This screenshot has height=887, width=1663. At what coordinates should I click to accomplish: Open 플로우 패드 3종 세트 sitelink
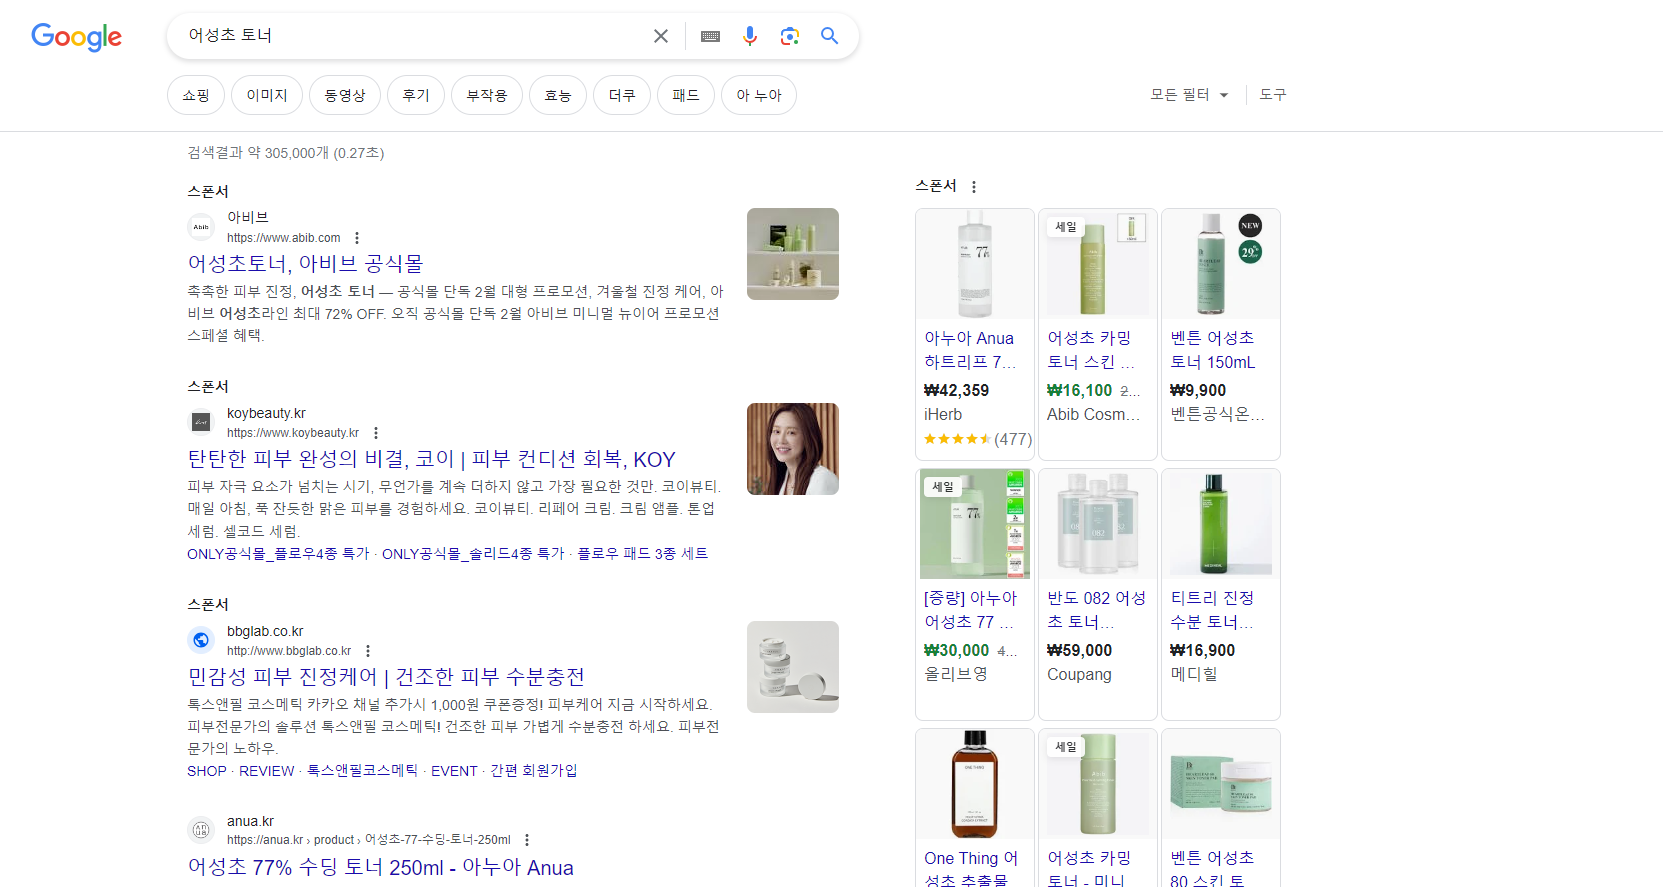tap(642, 553)
